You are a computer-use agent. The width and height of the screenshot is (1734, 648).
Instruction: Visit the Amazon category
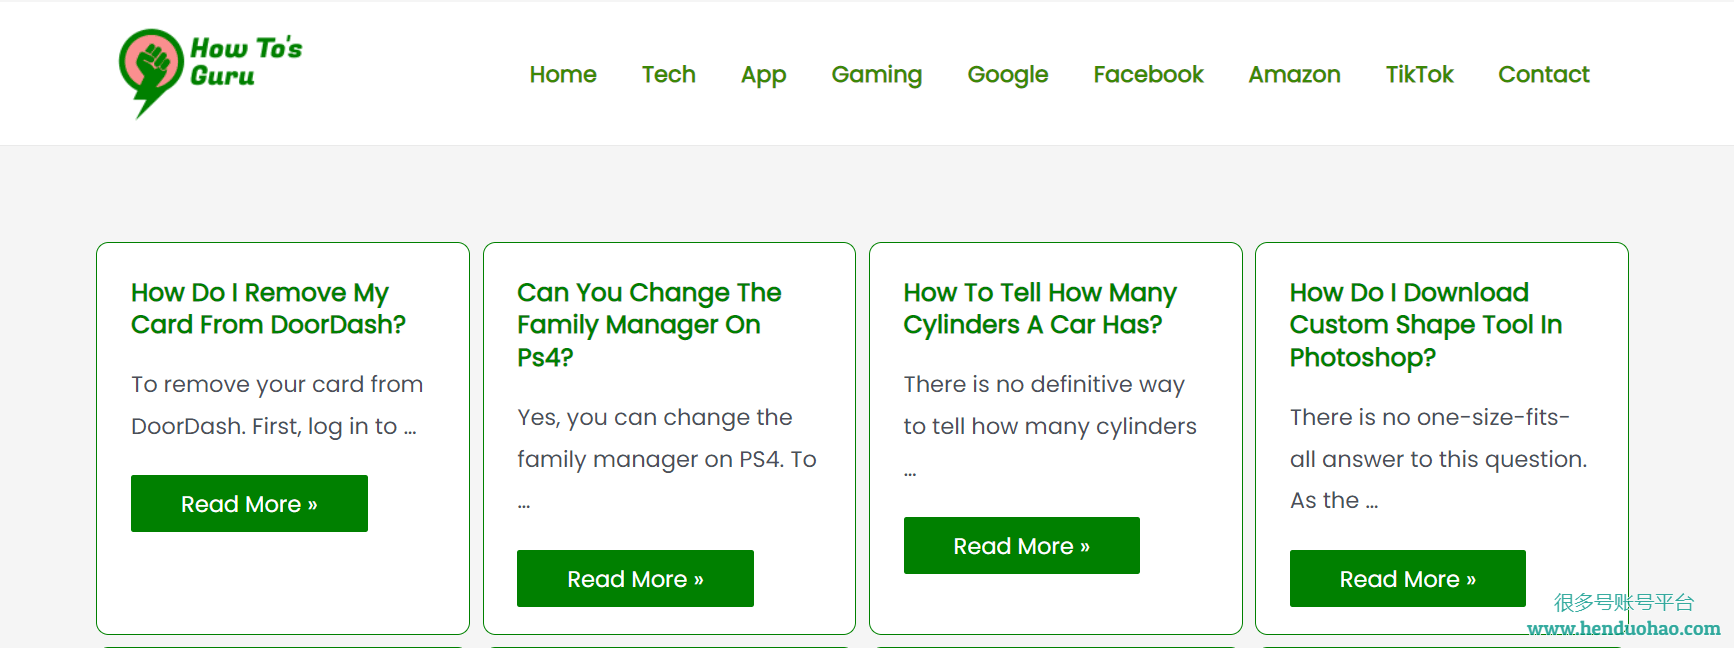click(x=1294, y=74)
